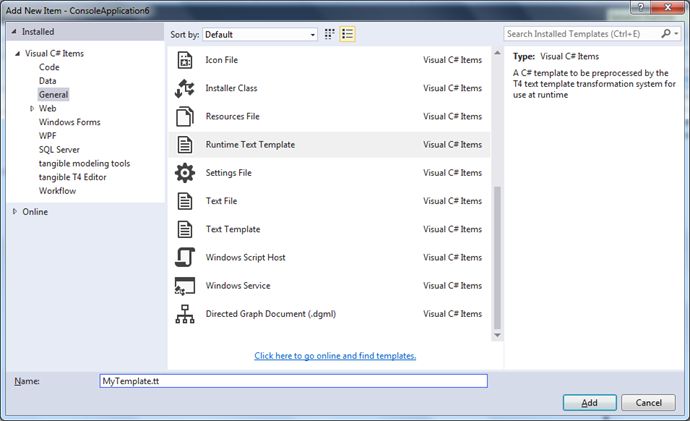
Task: Select the WPF category
Action: (48, 135)
